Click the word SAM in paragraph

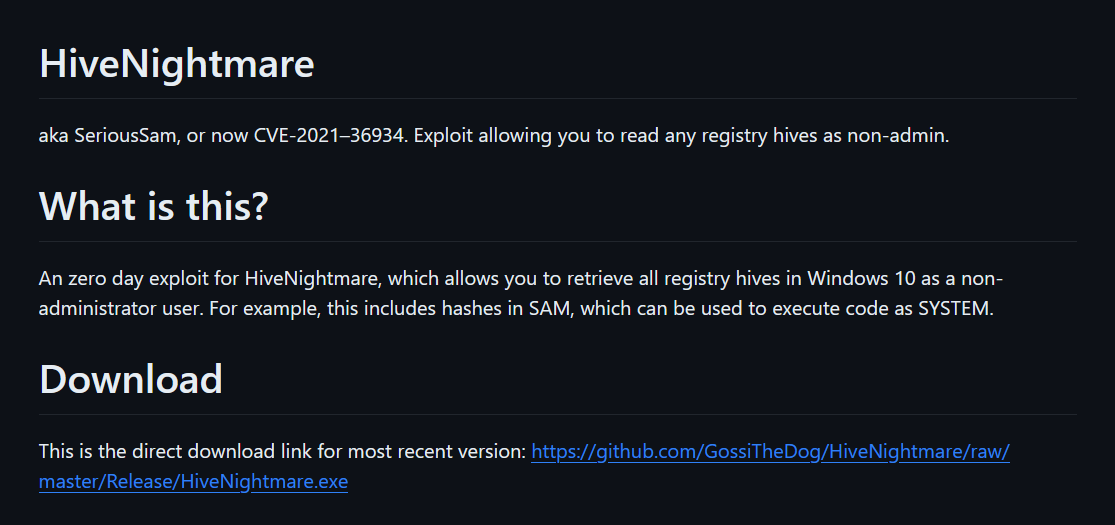(548, 309)
